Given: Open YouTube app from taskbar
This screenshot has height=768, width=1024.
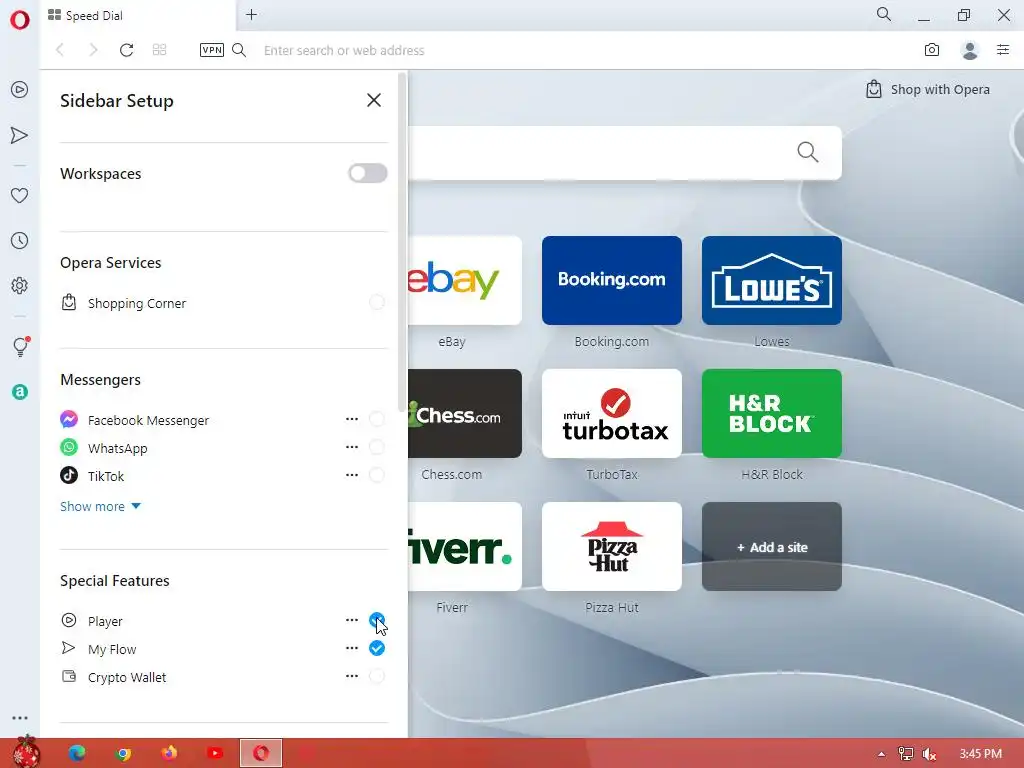Looking at the screenshot, I should tap(215, 753).
